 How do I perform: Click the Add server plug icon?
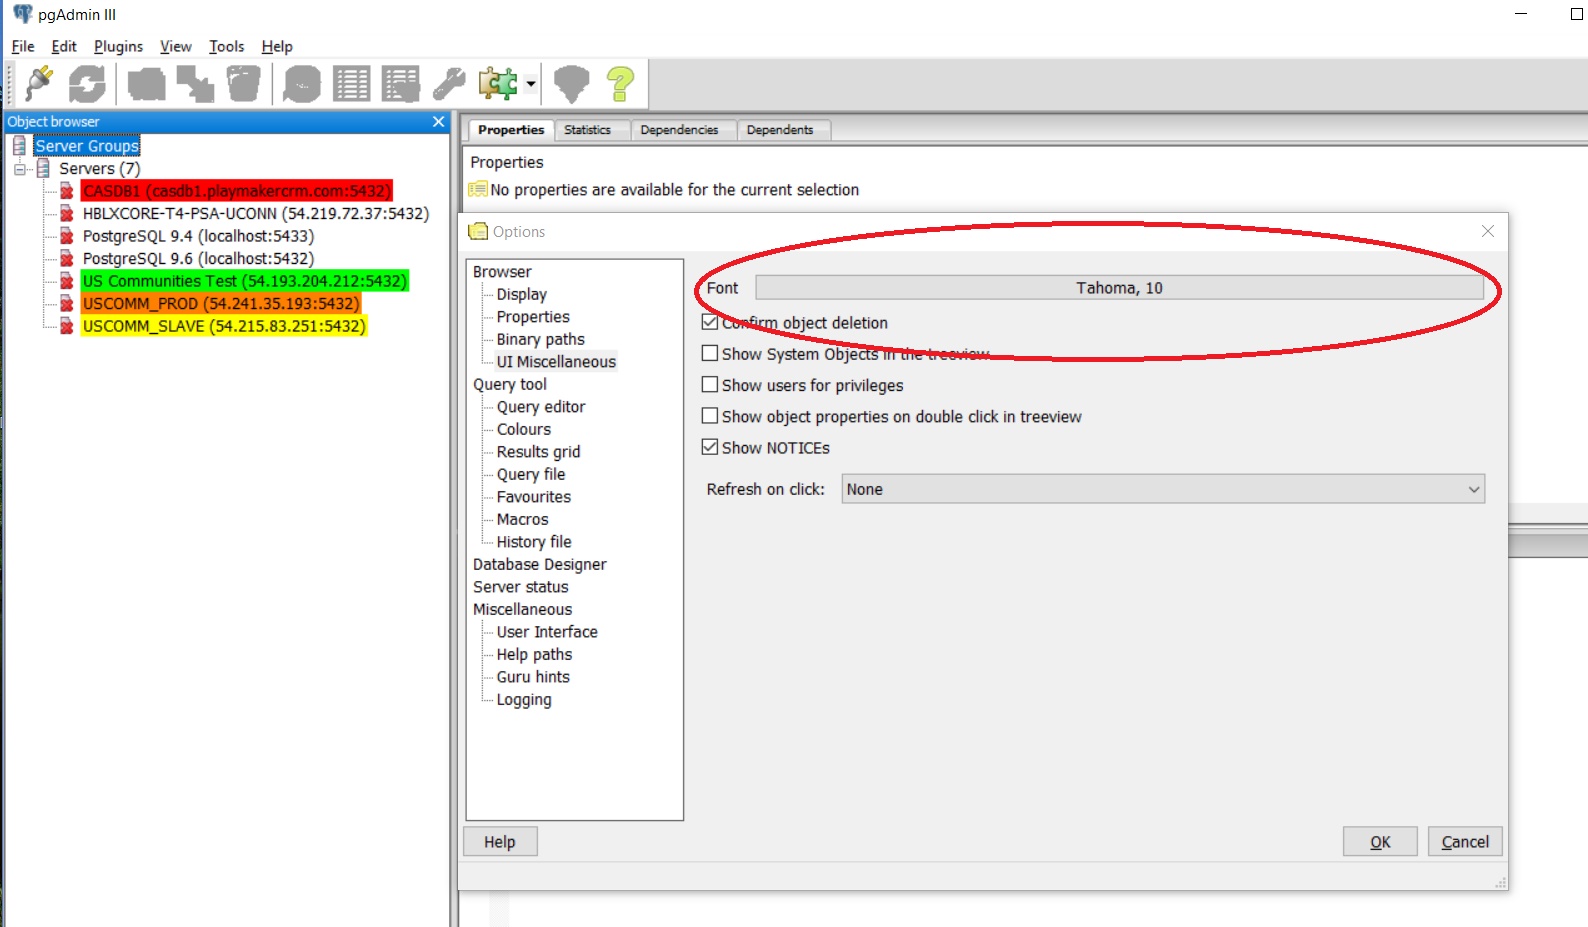coord(39,84)
